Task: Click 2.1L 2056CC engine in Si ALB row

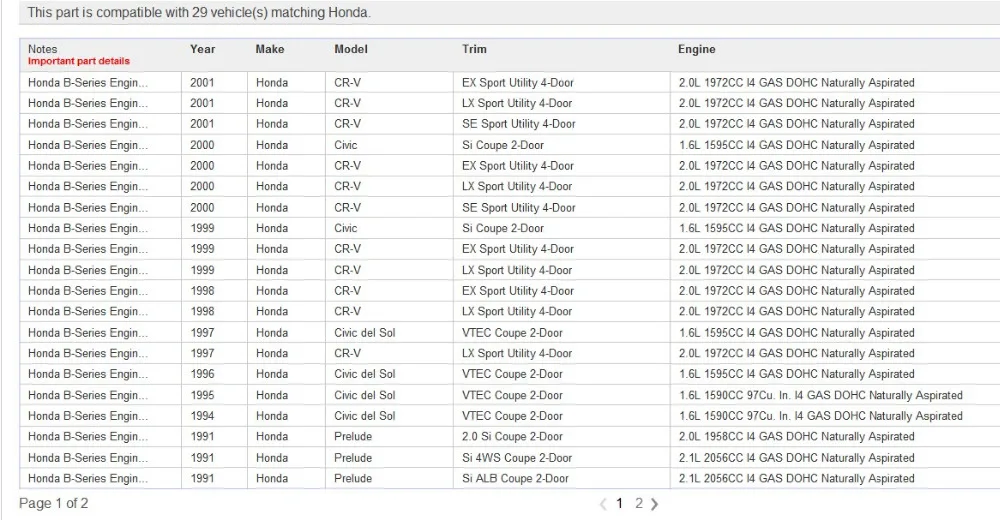Action: (x=796, y=478)
